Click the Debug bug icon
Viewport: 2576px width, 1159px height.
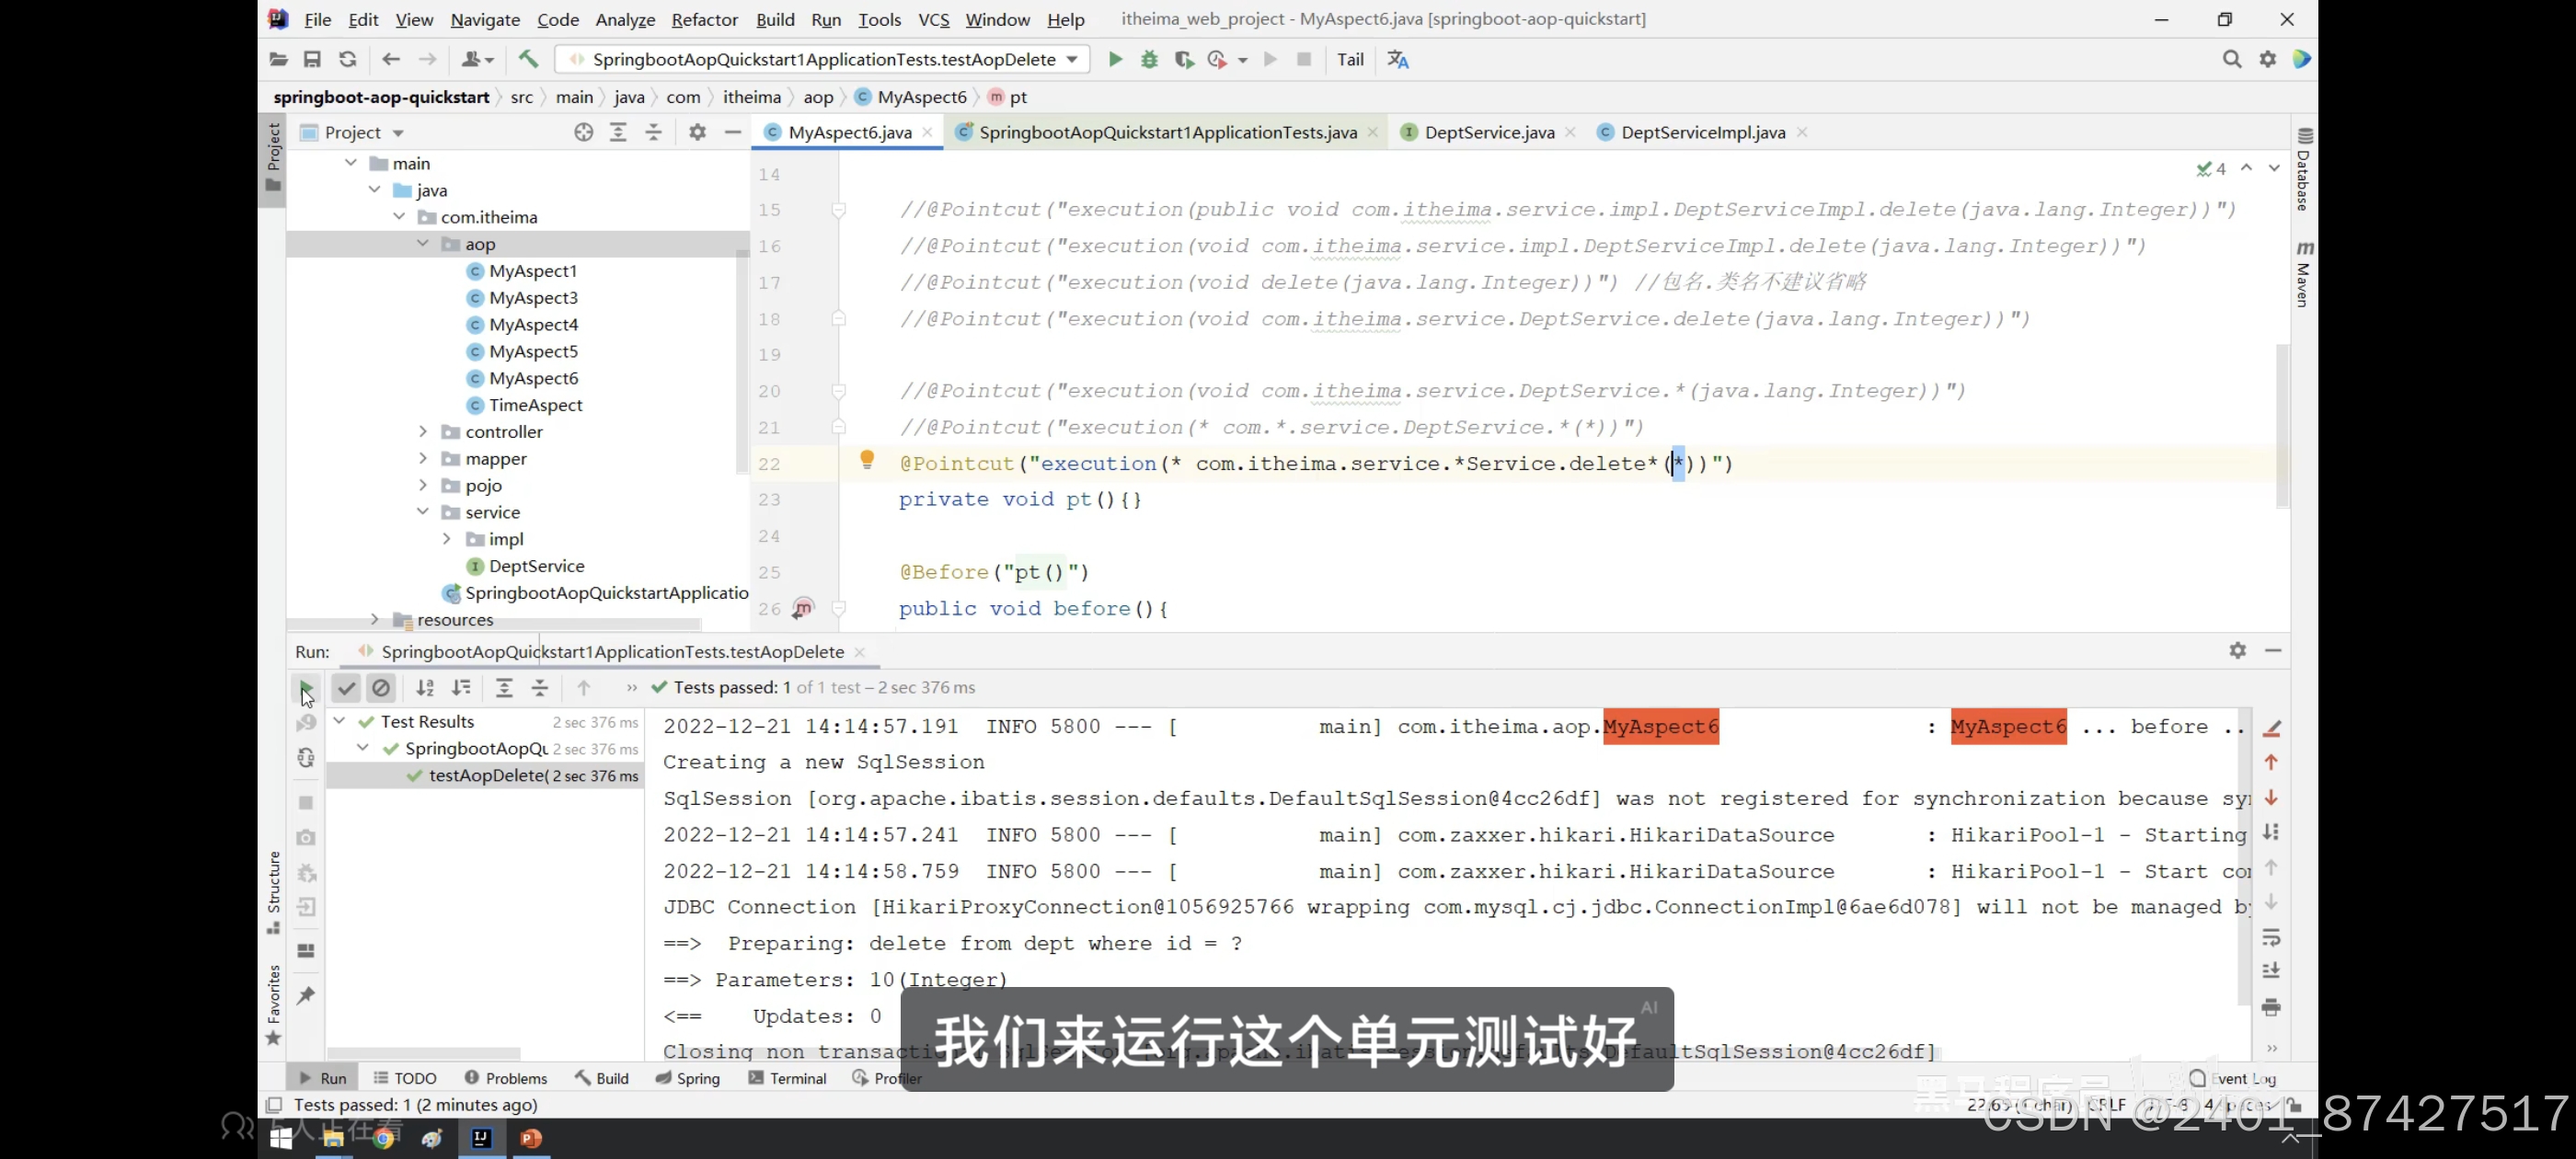coord(1149,60)
